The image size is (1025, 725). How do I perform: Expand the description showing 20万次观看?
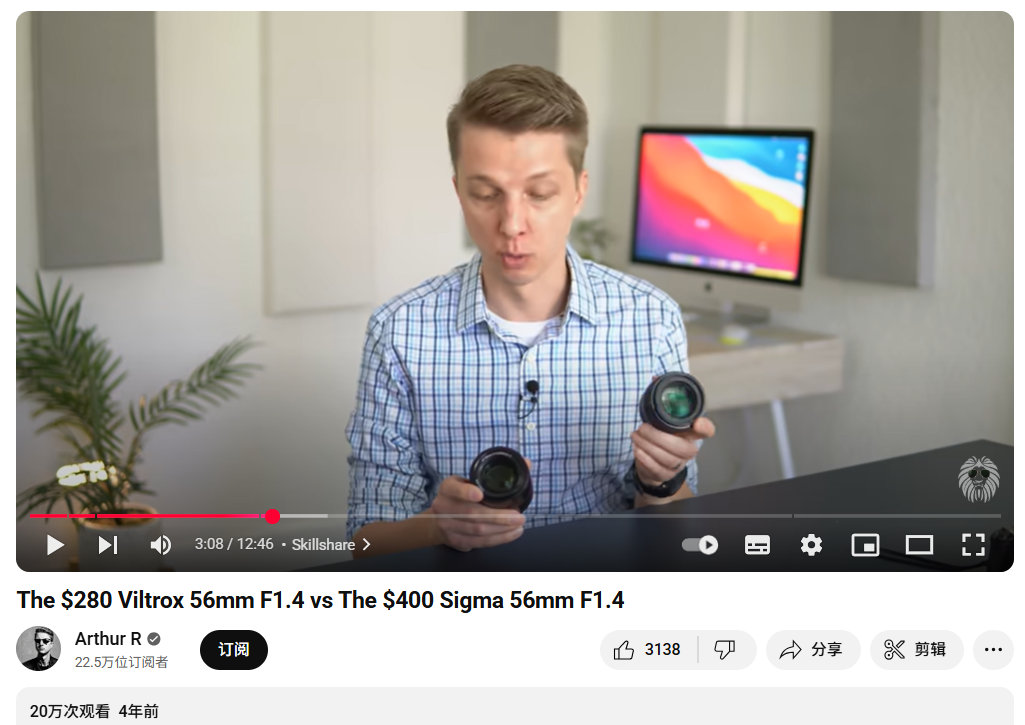(x=514, y=706)
